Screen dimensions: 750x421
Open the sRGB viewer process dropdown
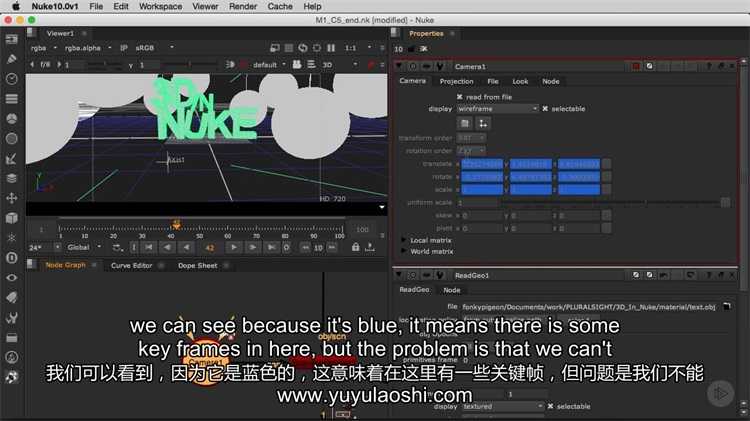tap(154, 48)
